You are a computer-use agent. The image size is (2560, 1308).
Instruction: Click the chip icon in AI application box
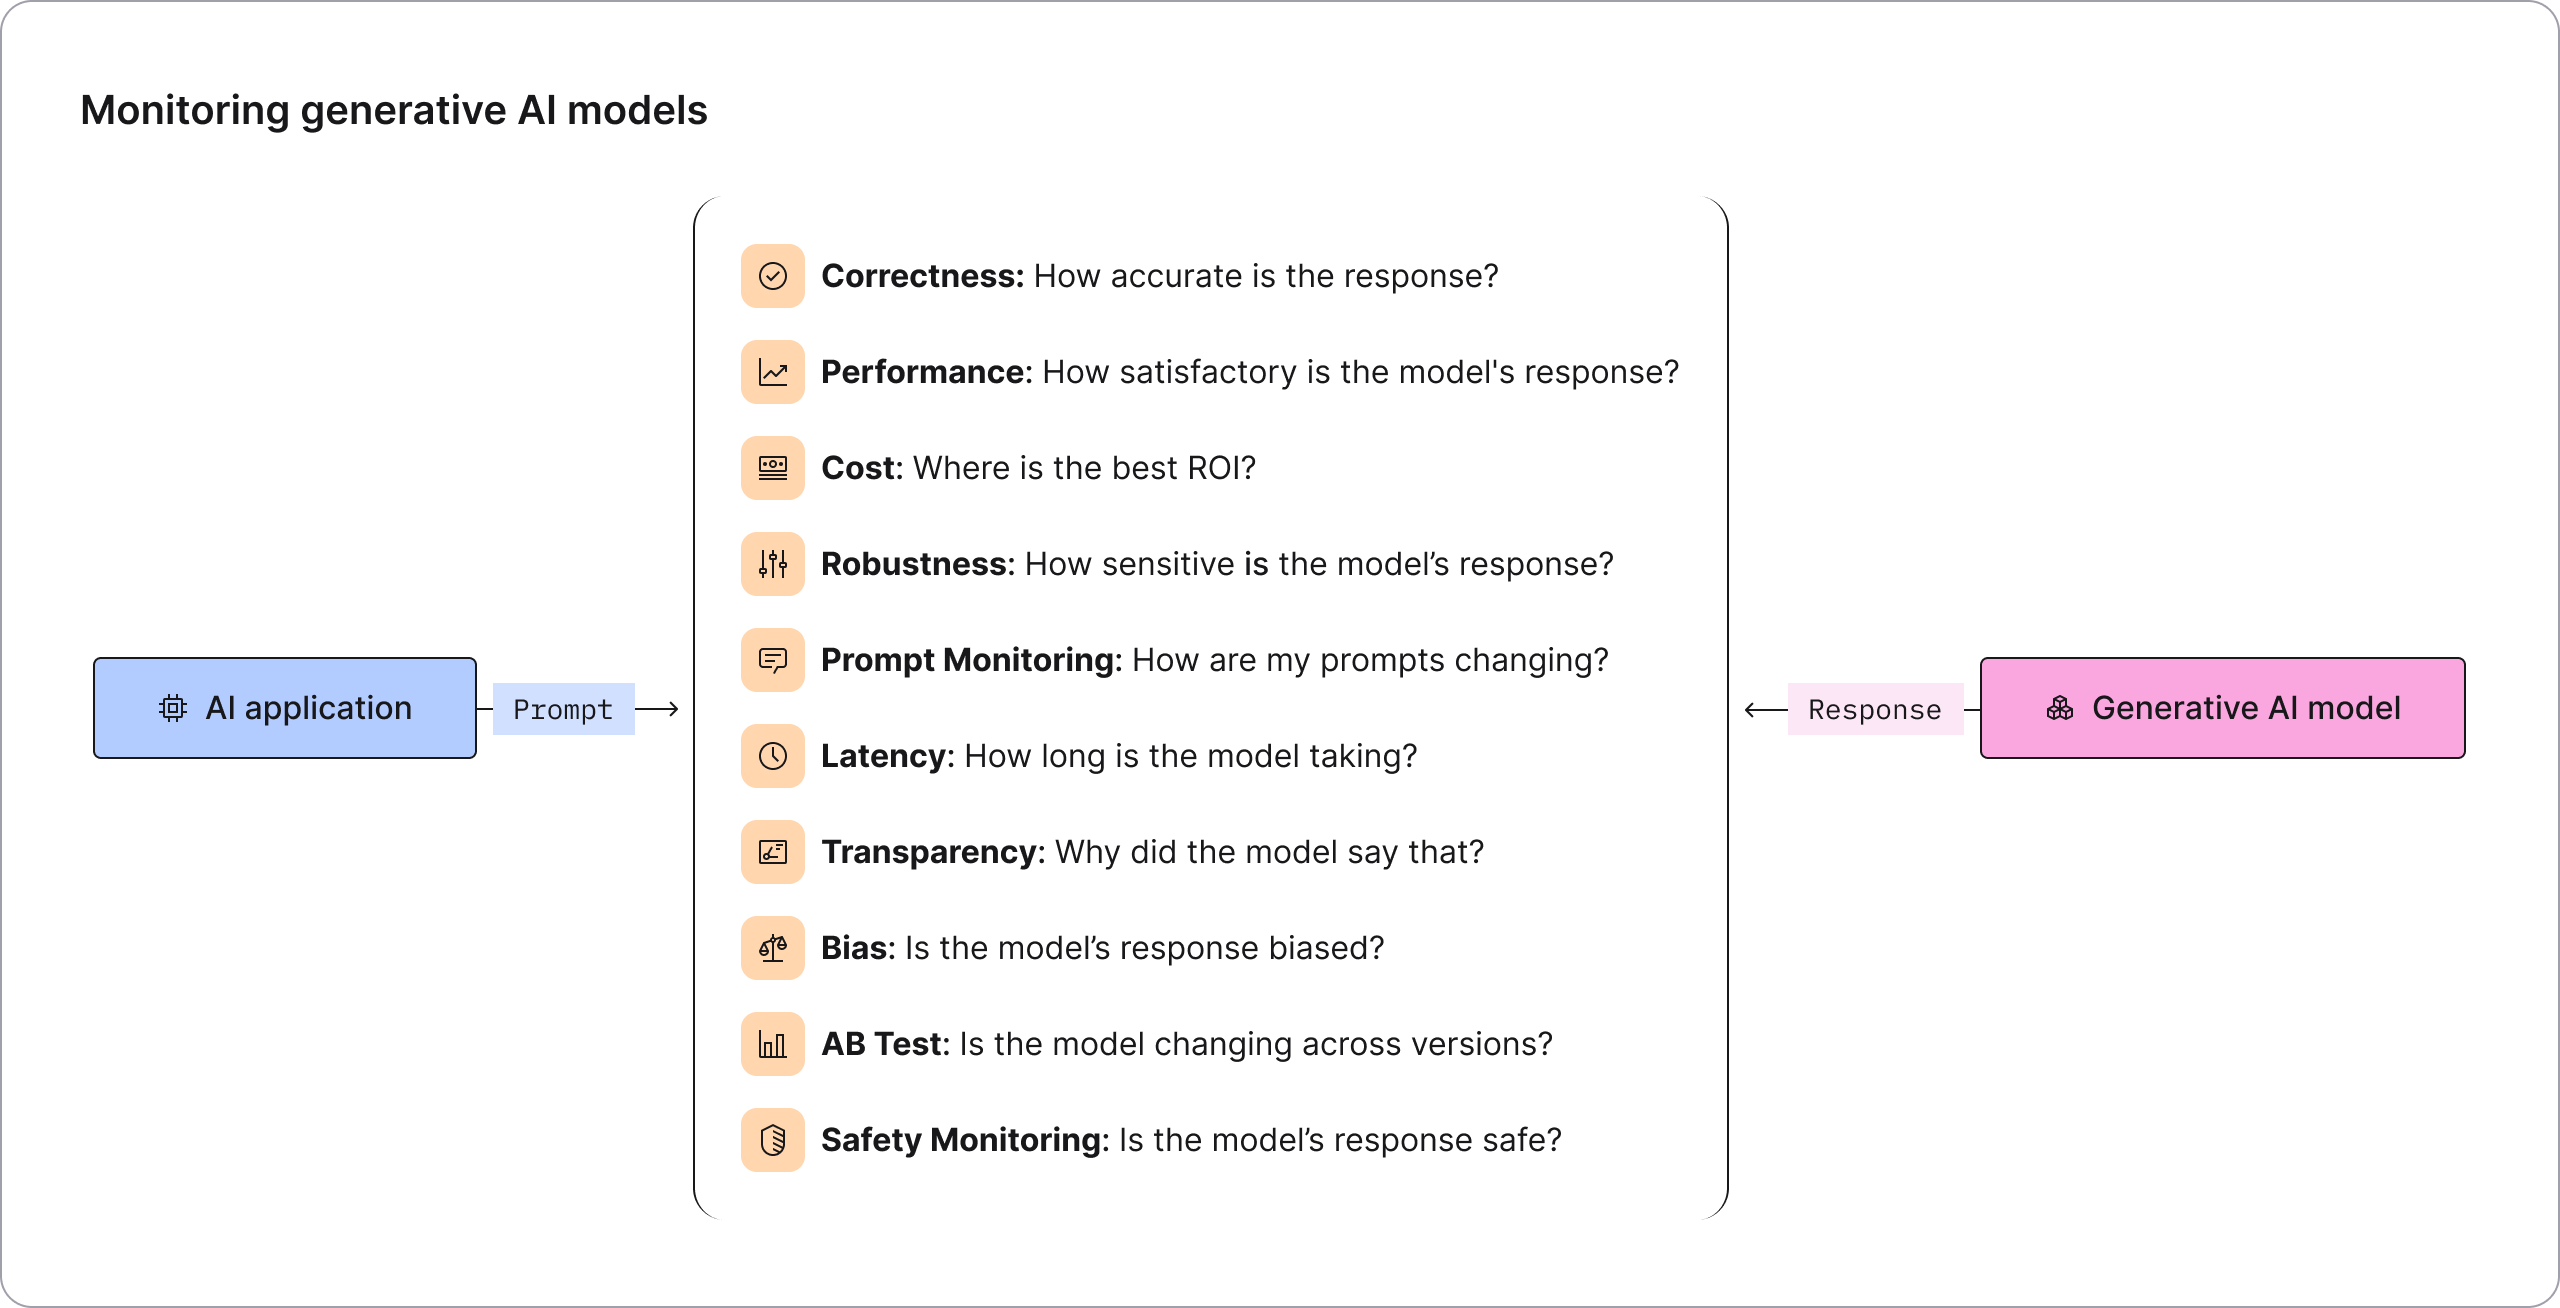[173, 708]
